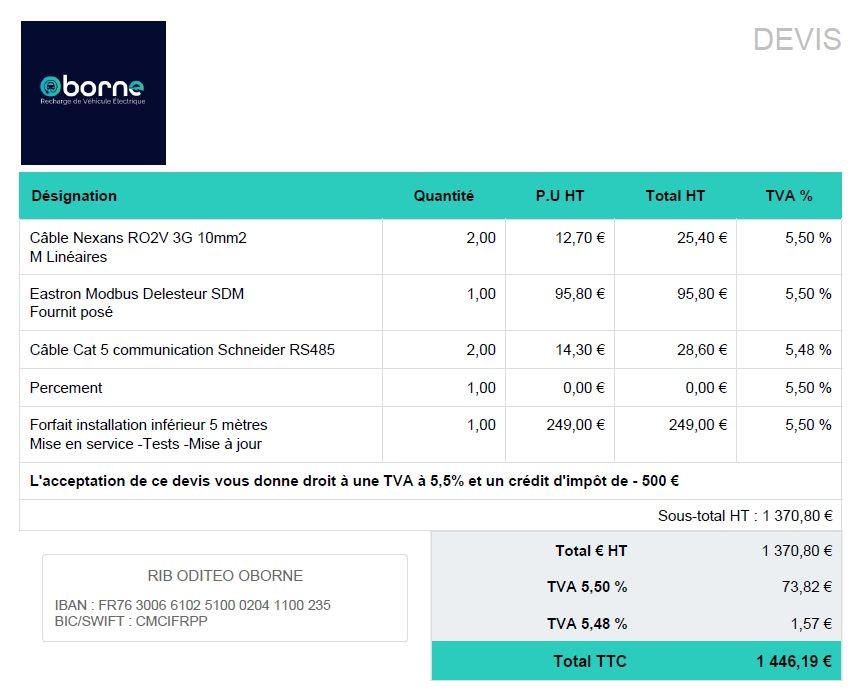Click the 'Percement' designation
The image size is (855, 692).
tap(66, 388)
